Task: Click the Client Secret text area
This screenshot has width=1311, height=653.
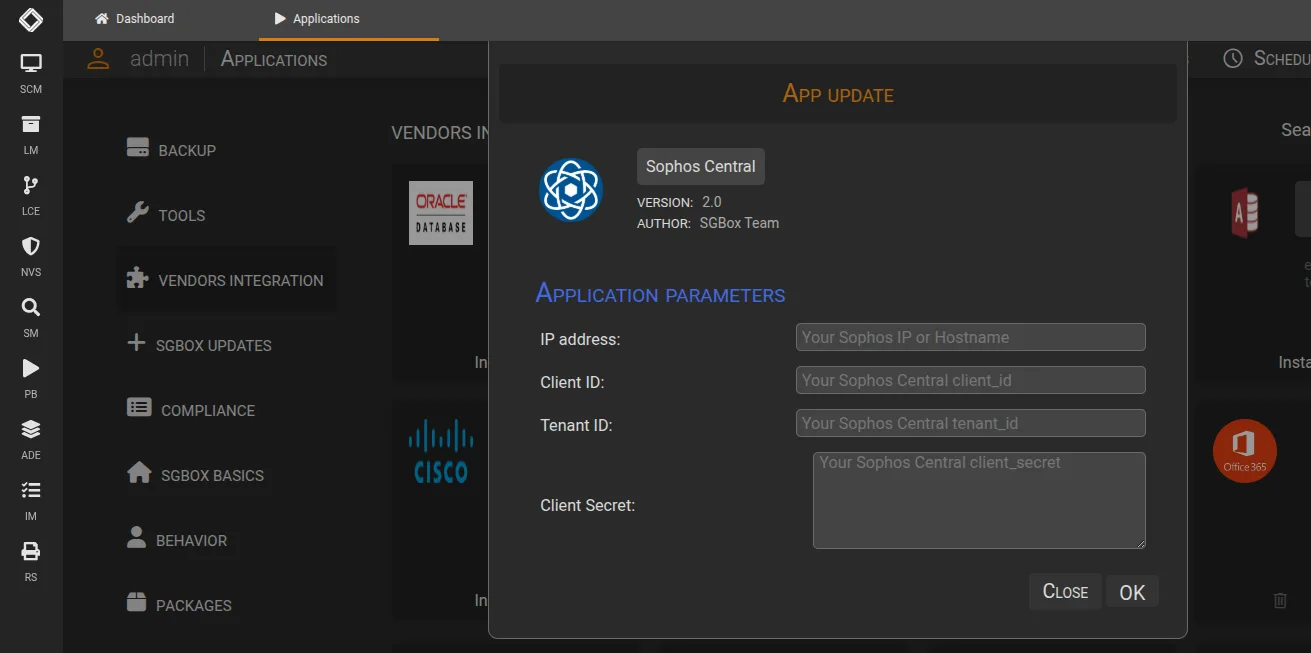Action: coord(978,500)
